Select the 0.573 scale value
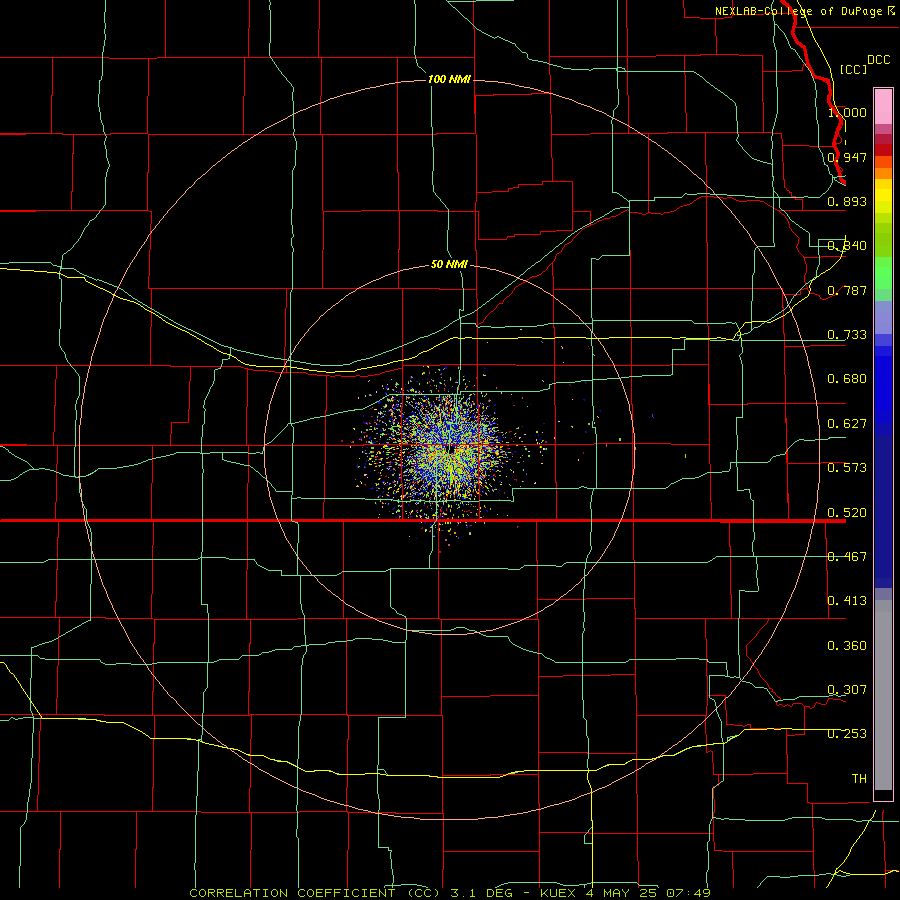This screenshot has width=900, height=900. point(847,468)
